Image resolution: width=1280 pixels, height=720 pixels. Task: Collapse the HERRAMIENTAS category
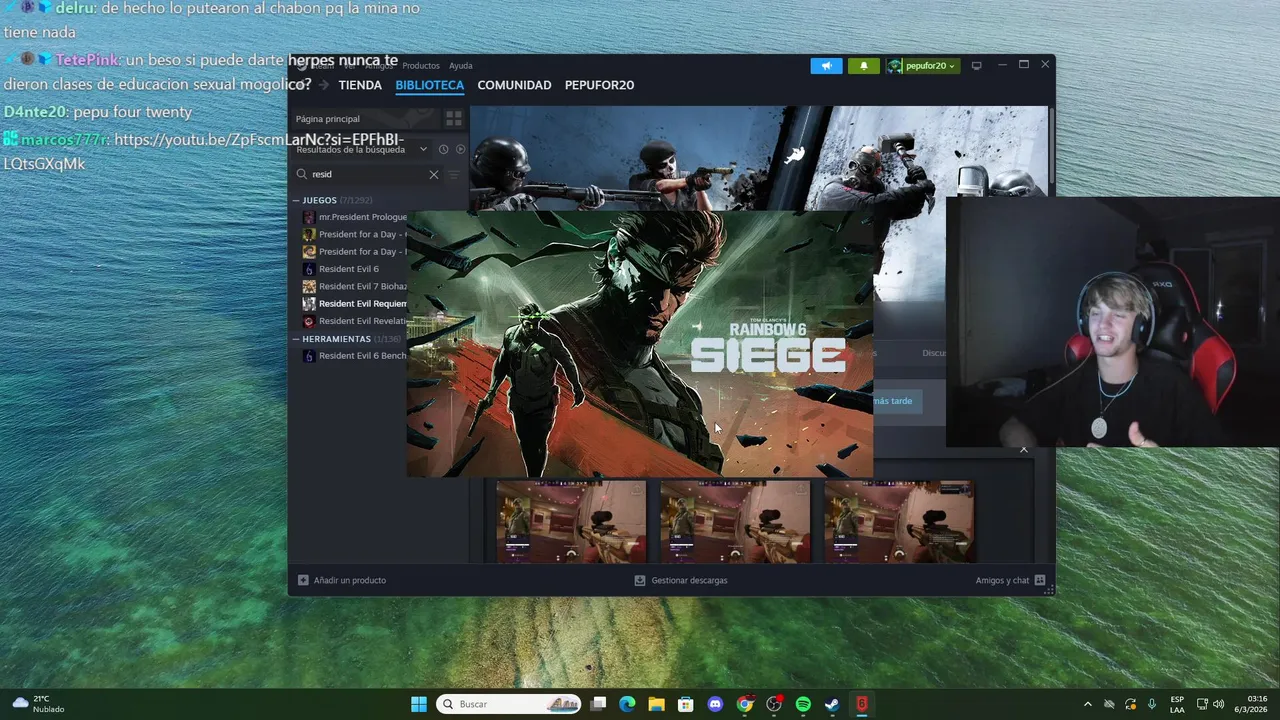[x=296, y=339]
